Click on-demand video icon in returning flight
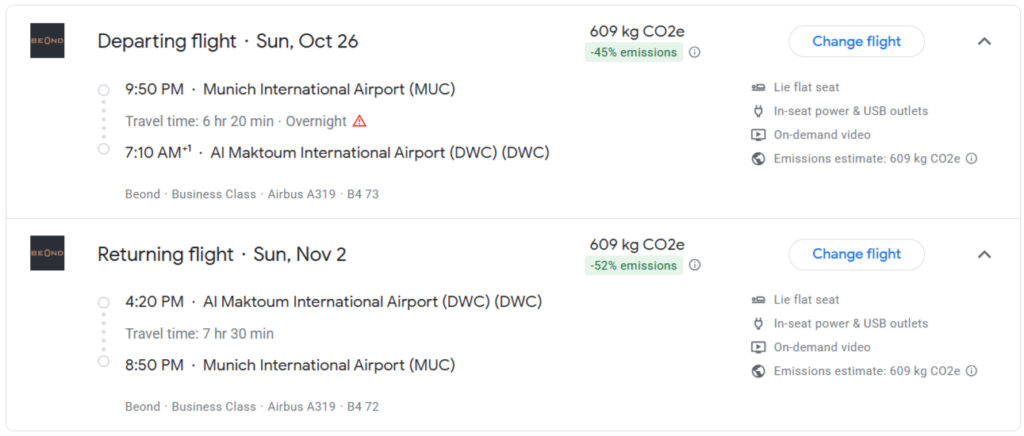Screen dimensions: 1024x436 [x=758, y=348]
